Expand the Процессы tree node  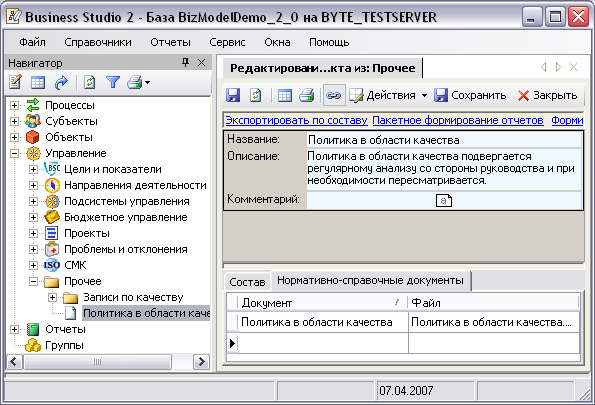14,105
